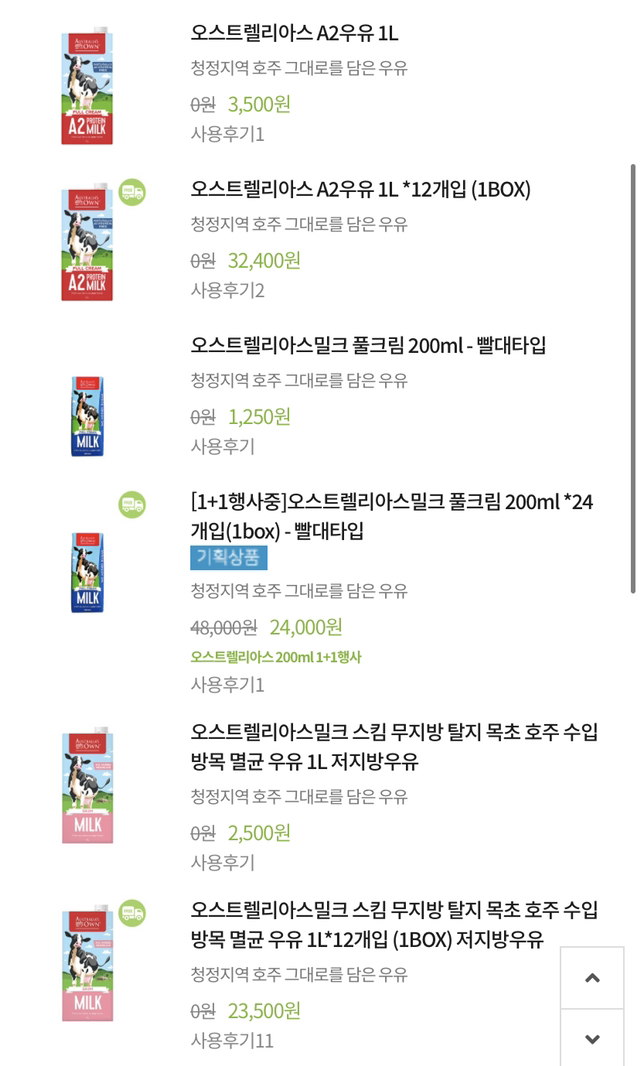The width and height of the screenshot is (640, 1066).
Task: Click the vertical page scrollbar
Action: pyautogui.click(x=632, y=378)
